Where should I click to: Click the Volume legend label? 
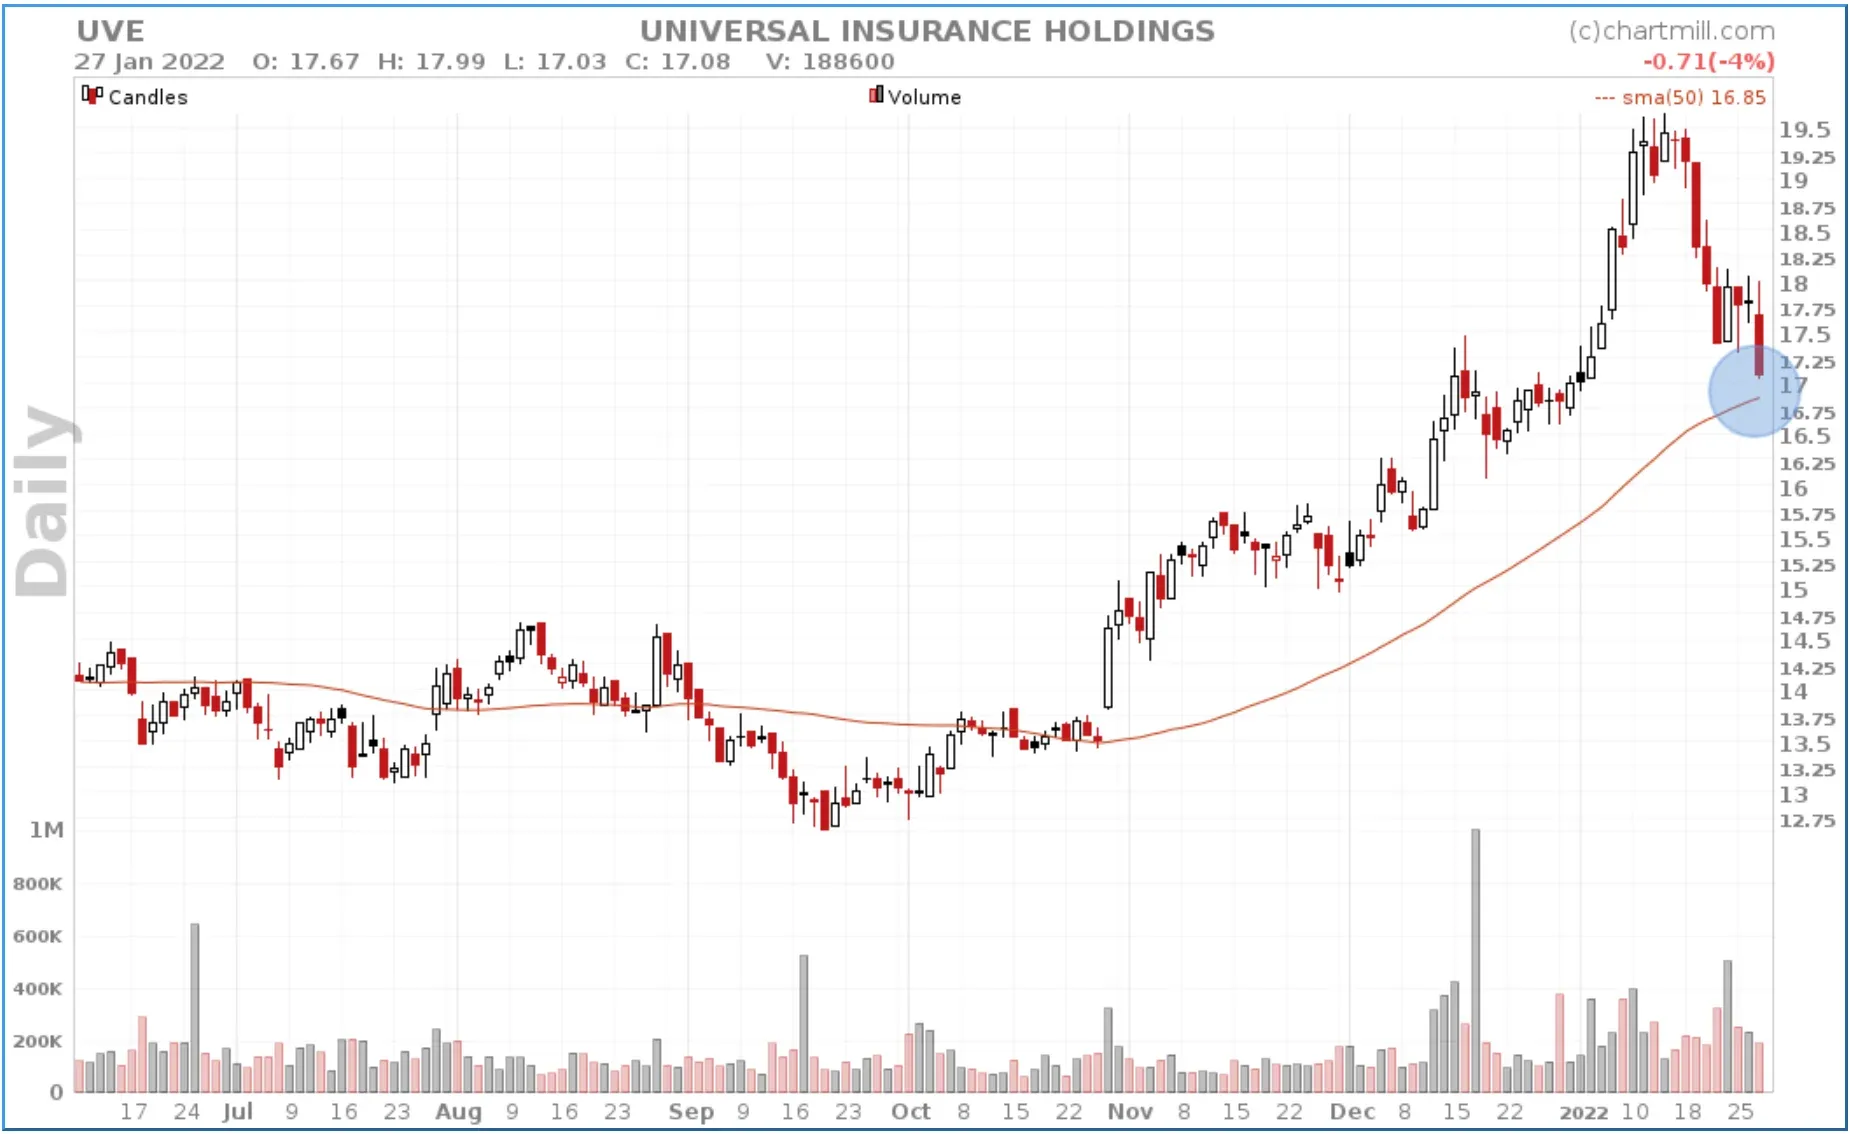coord(924,97)
